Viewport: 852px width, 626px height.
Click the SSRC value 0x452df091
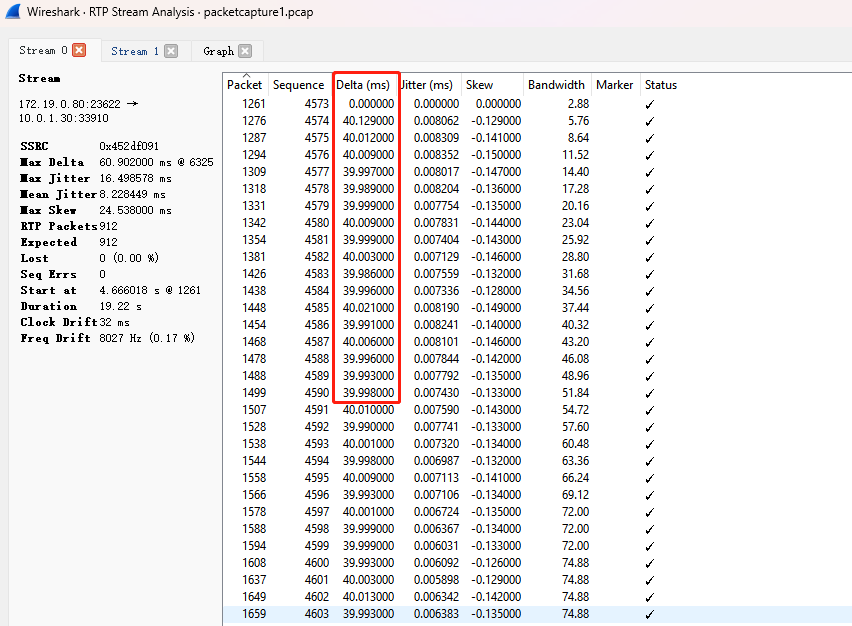[x=129, y=146]
